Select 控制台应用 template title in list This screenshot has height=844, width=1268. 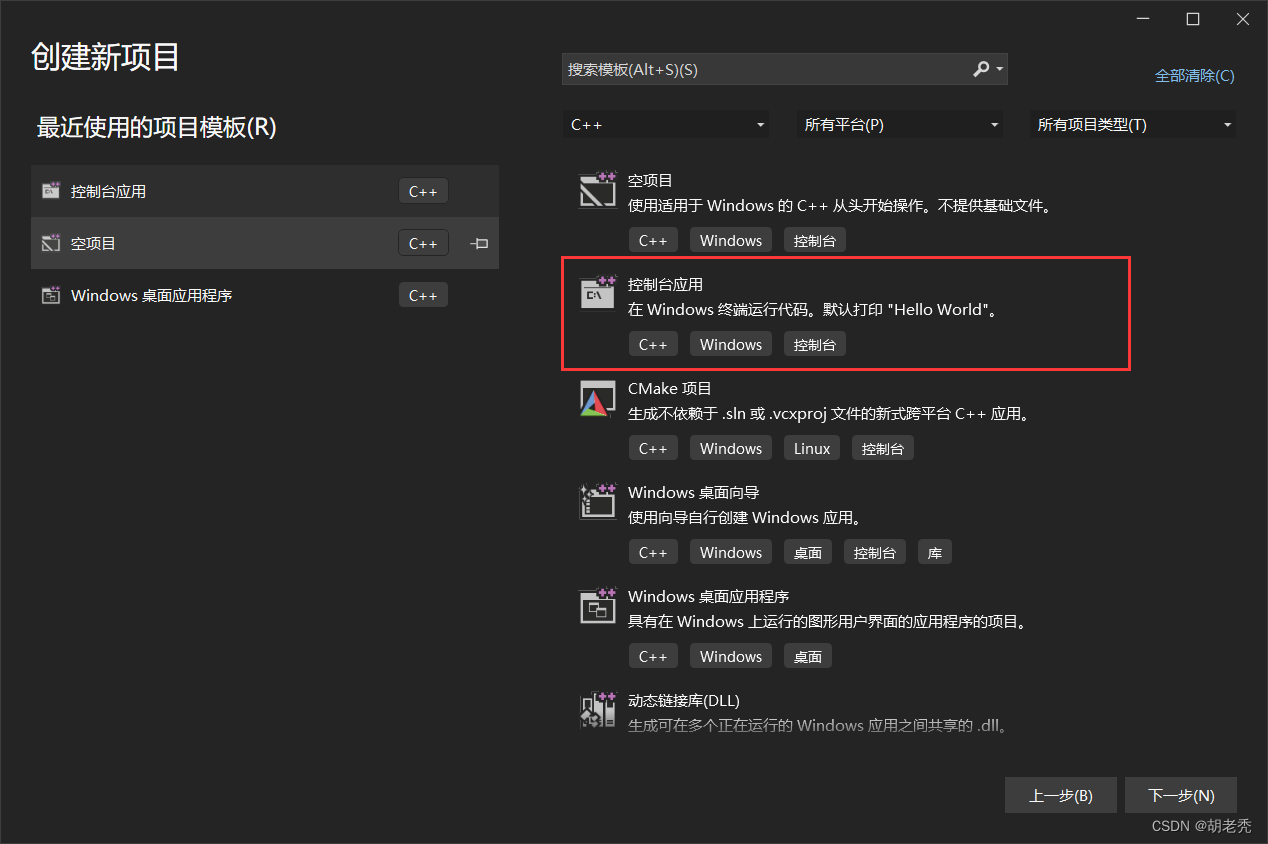coord(665,285)
